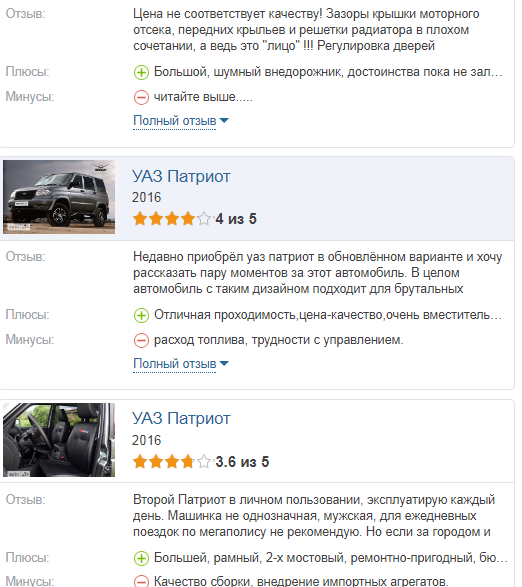
Task: Expand 'Полный отзыв' under 'расход топлива' review
Action: [174, 364]
